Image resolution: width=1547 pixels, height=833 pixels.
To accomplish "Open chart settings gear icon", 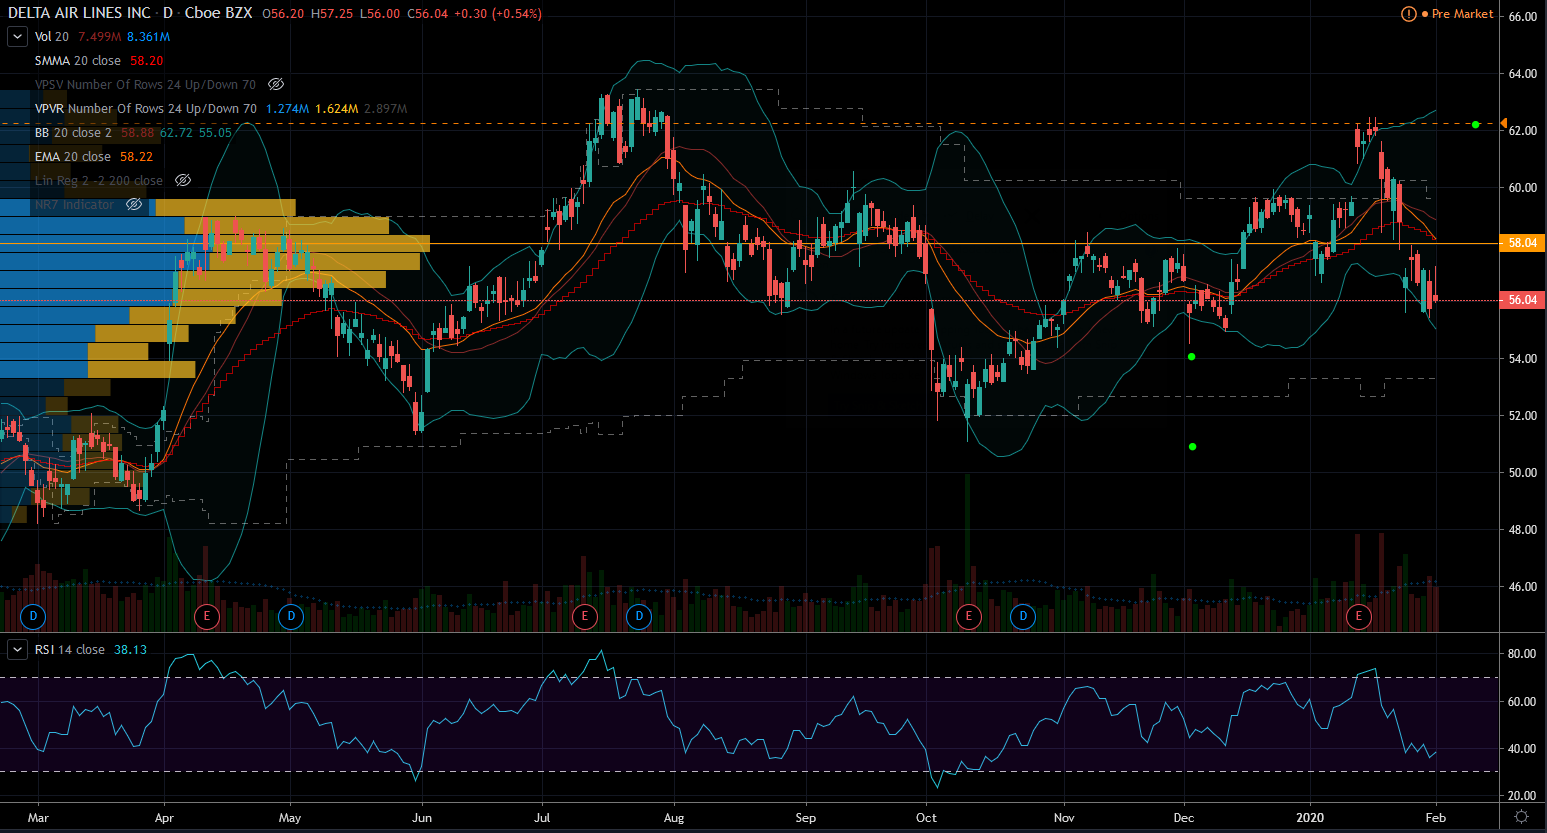I will [1521, 817].
